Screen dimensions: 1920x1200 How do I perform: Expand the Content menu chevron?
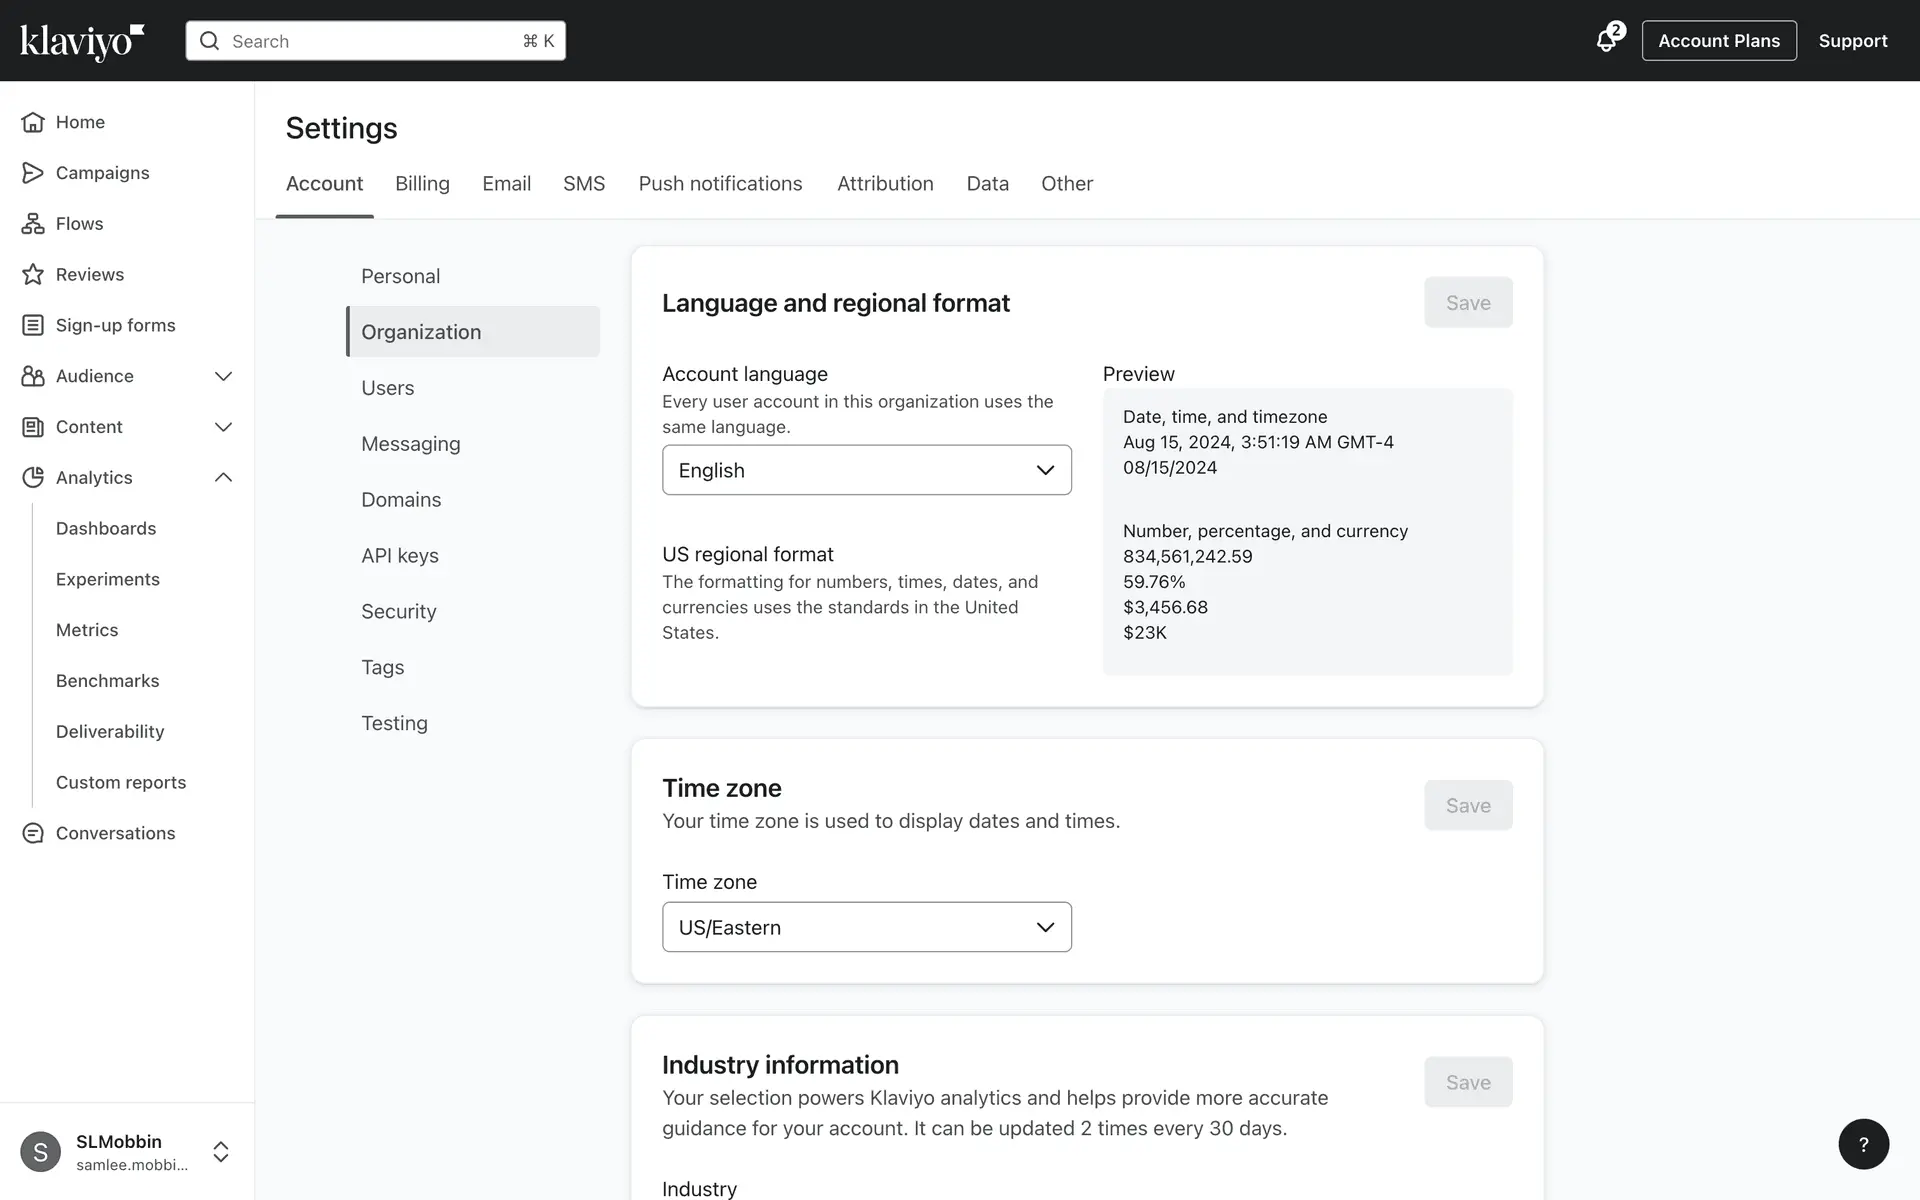(223, 427)
